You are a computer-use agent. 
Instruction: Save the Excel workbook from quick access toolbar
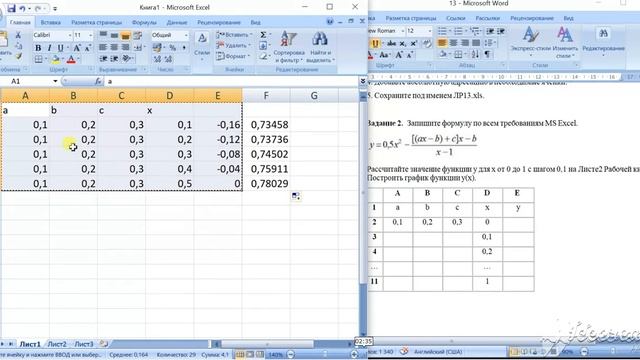pos(11,8)
